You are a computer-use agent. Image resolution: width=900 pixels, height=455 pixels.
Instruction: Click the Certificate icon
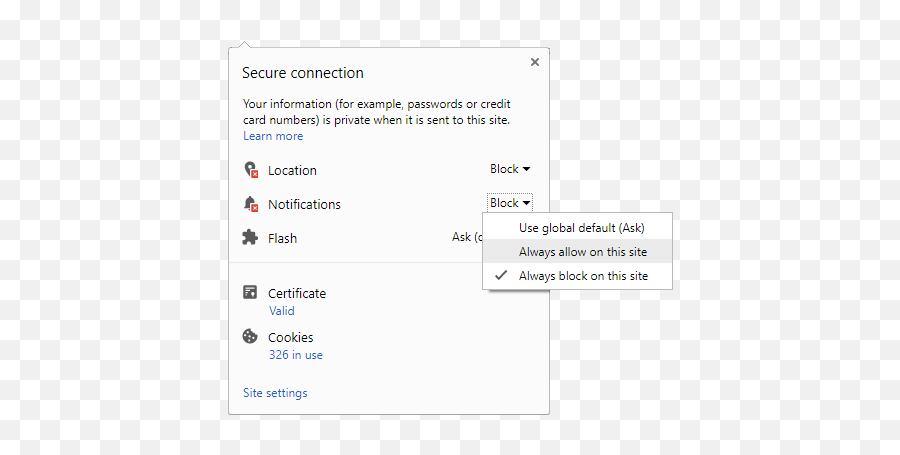pos(250,293)
